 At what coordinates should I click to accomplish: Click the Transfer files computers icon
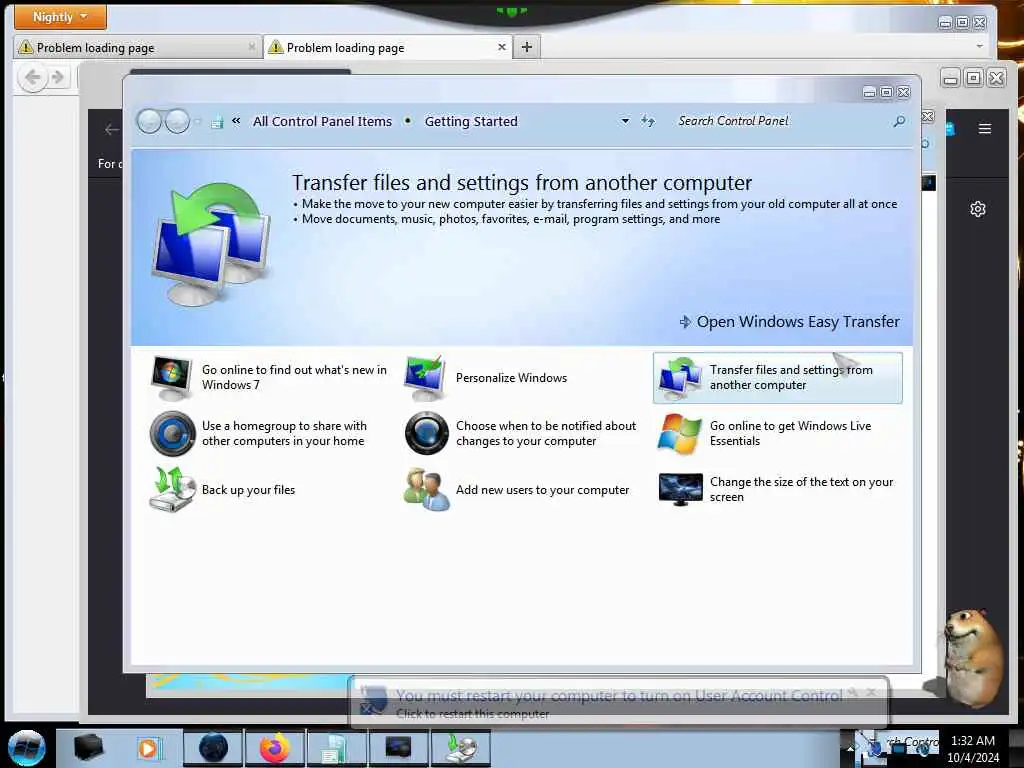click(680, 378)
